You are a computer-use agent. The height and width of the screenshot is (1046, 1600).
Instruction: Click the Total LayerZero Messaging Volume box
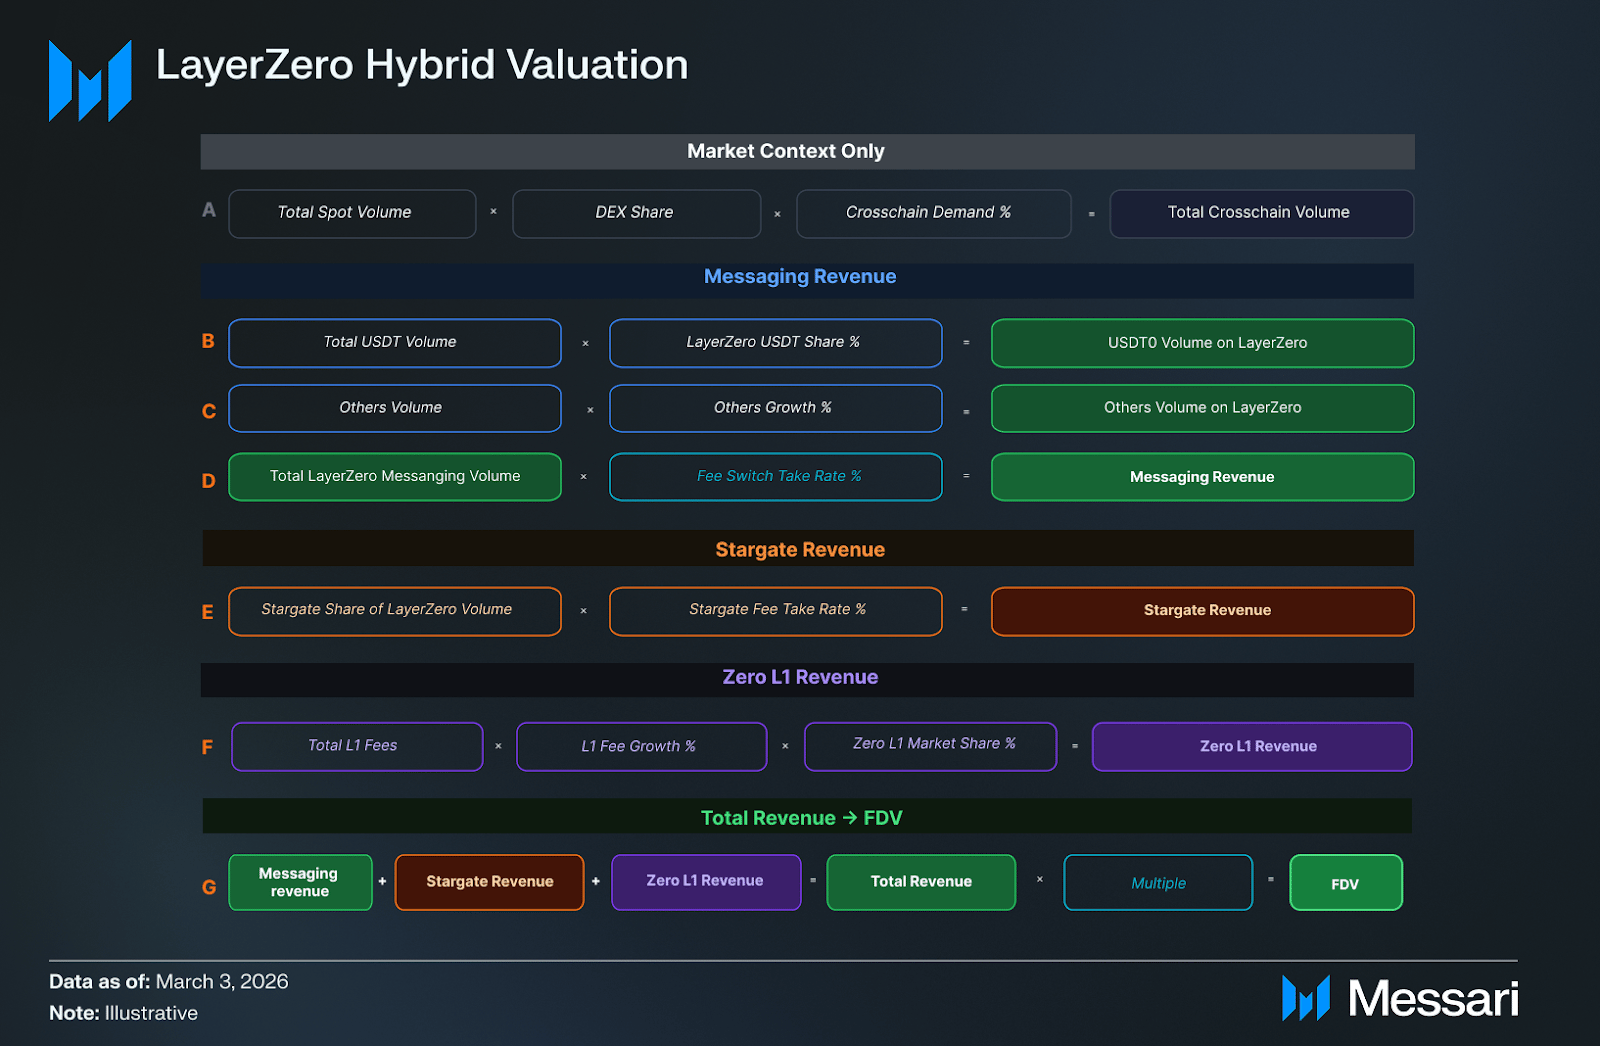pos(394,477)
